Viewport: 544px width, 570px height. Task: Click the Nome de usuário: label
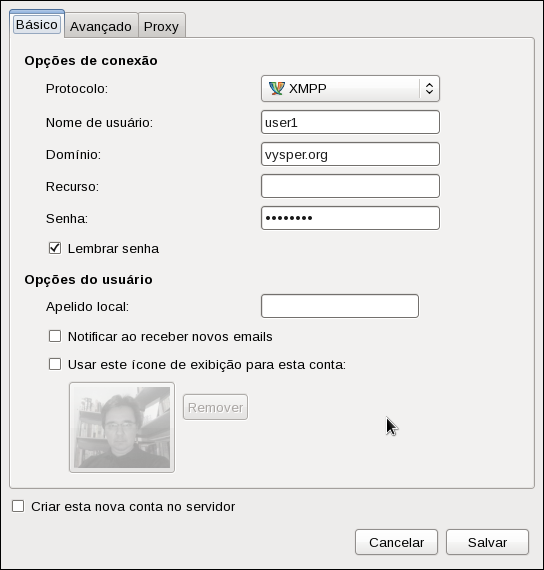point(99,123)
